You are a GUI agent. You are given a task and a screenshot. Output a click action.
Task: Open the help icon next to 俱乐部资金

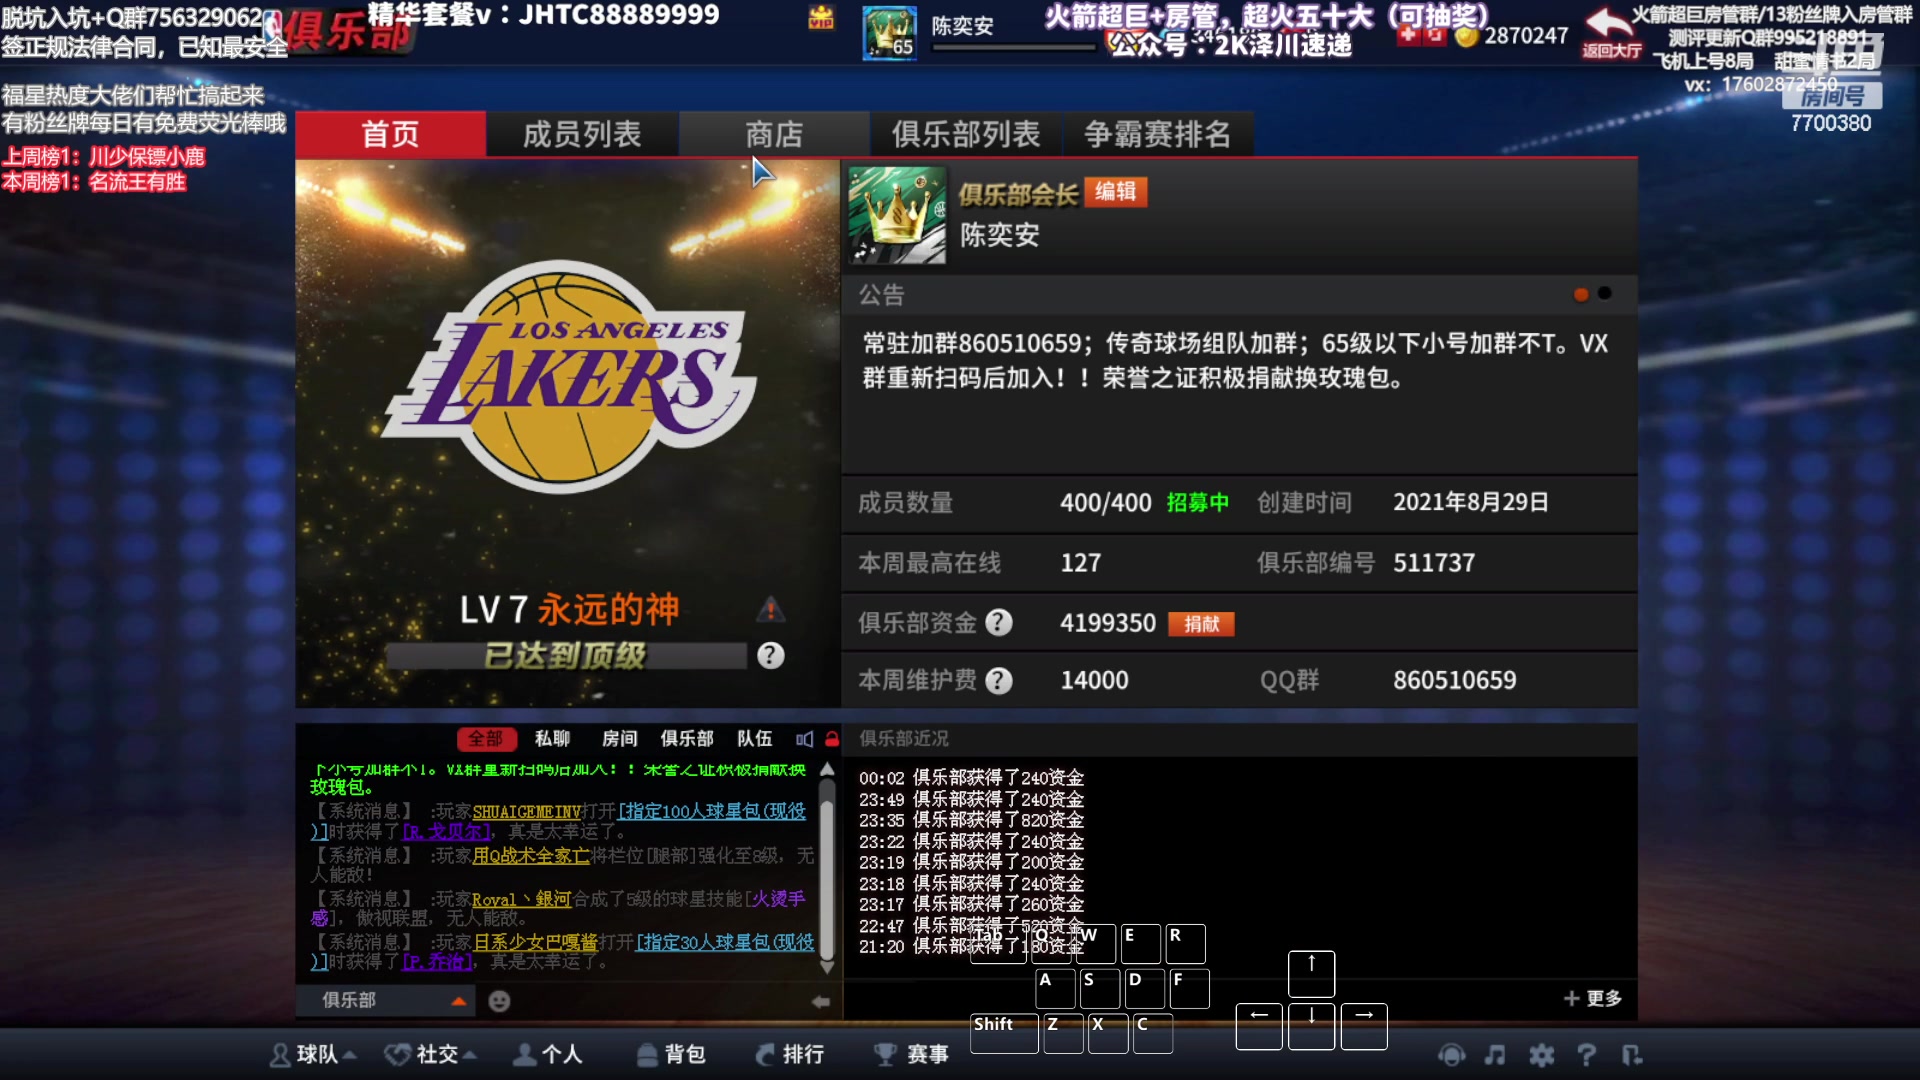click(998, 623)
